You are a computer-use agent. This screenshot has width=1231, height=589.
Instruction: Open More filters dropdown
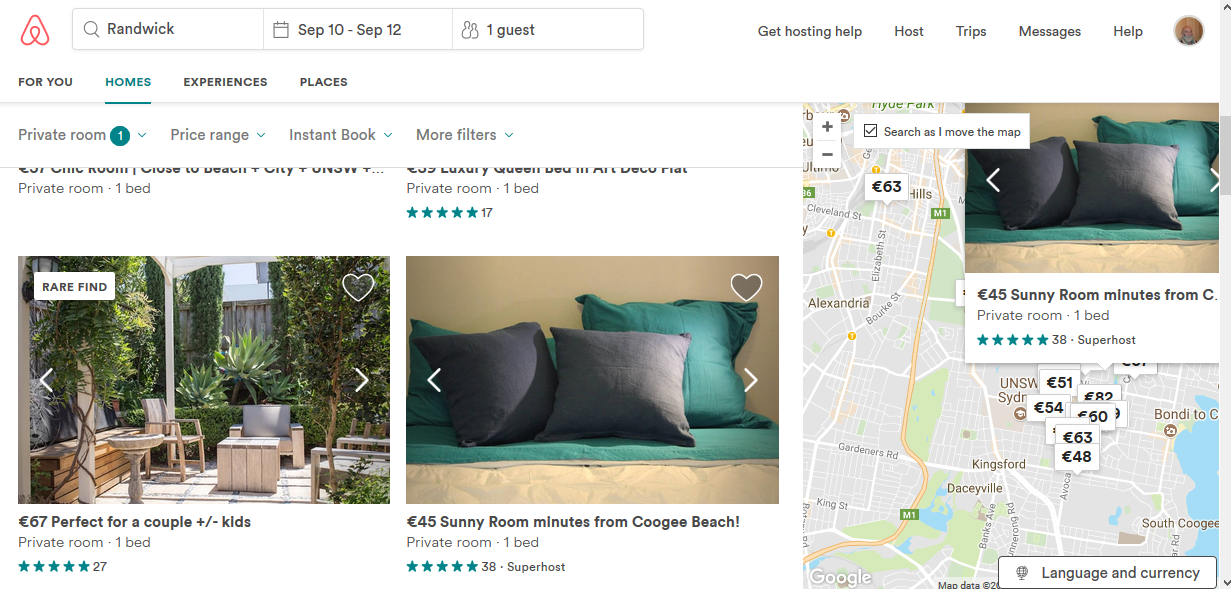(464, 135)
